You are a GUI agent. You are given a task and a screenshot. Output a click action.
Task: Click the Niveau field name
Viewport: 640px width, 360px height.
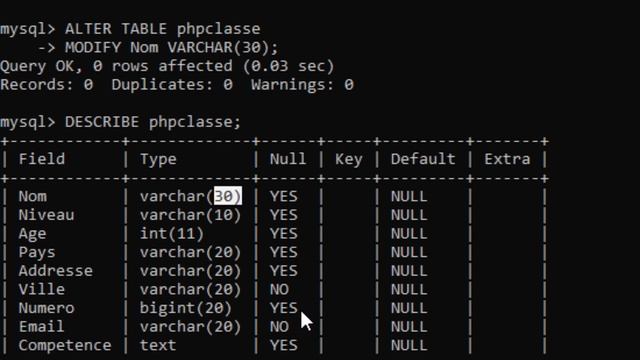[46, 215]
